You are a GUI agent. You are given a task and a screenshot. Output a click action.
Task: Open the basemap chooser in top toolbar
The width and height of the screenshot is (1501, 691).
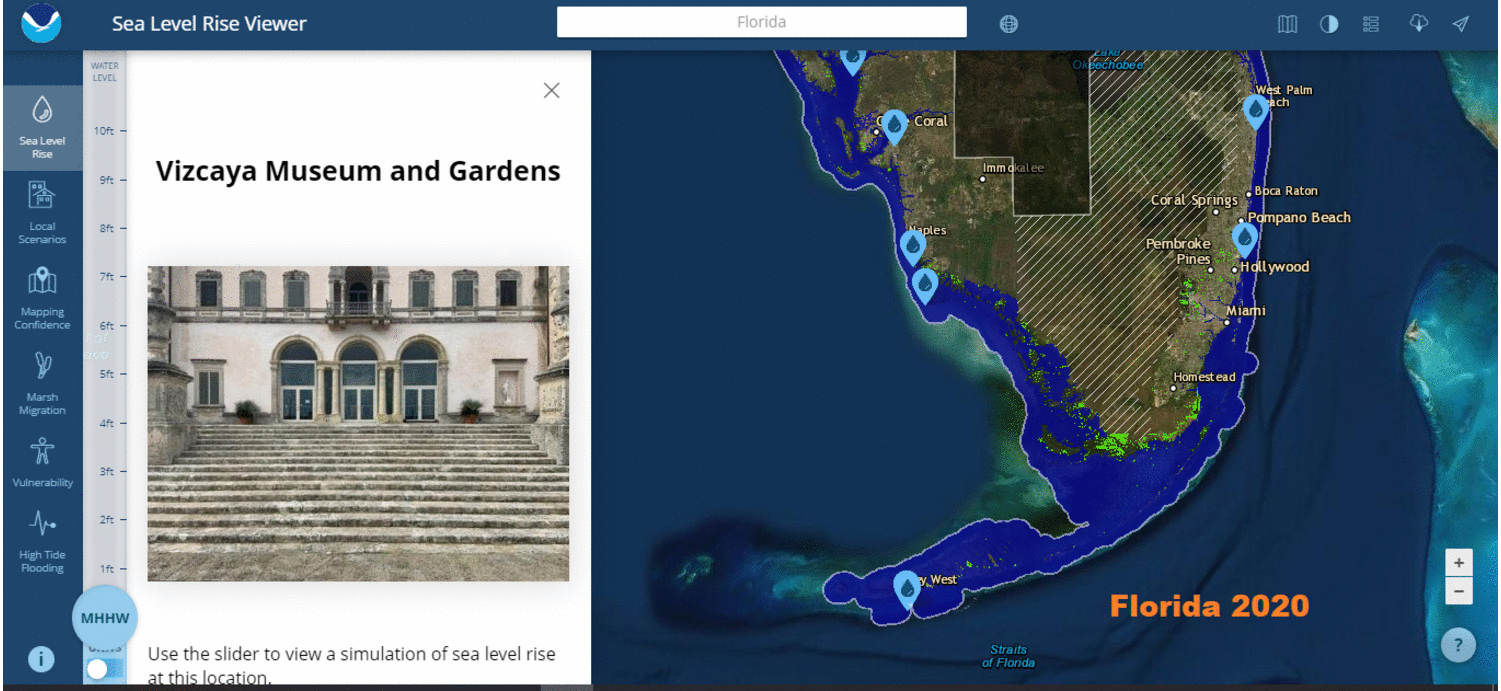1287,23
